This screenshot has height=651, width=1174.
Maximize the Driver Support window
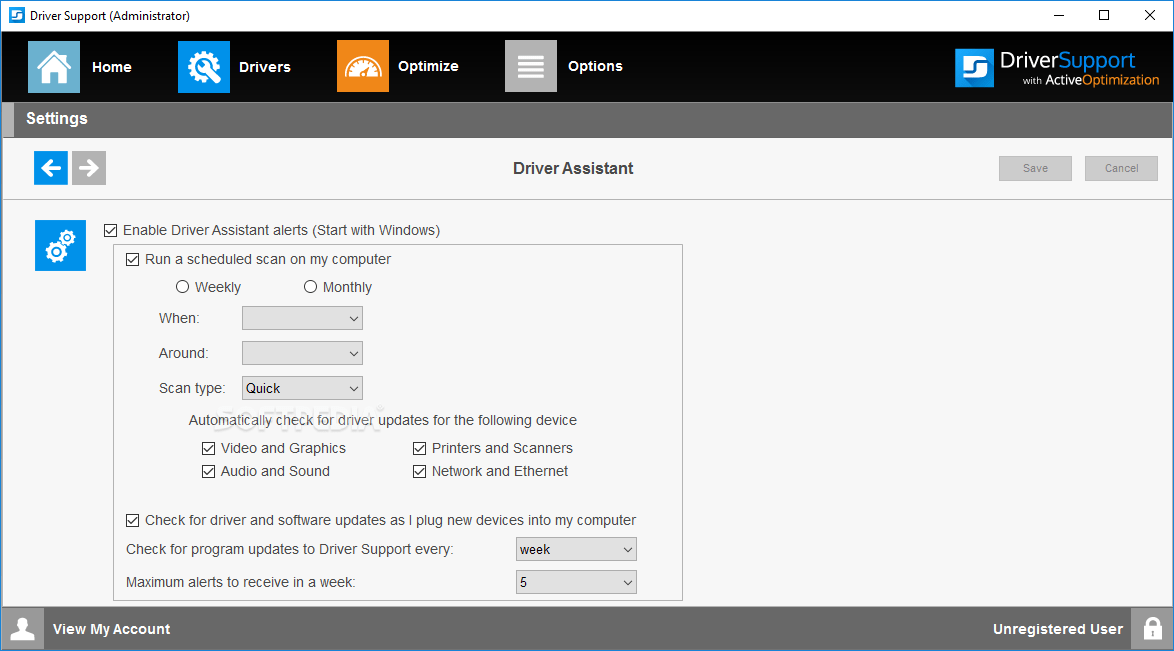[x=1104, y=15]
